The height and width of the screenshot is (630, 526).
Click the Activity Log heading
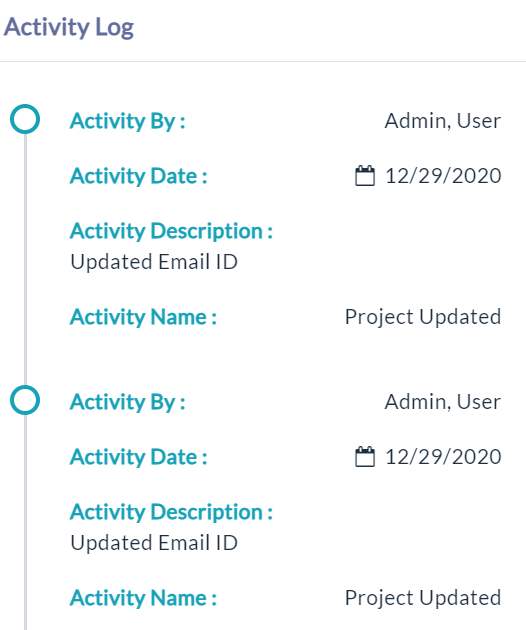(x=69, y=28)
